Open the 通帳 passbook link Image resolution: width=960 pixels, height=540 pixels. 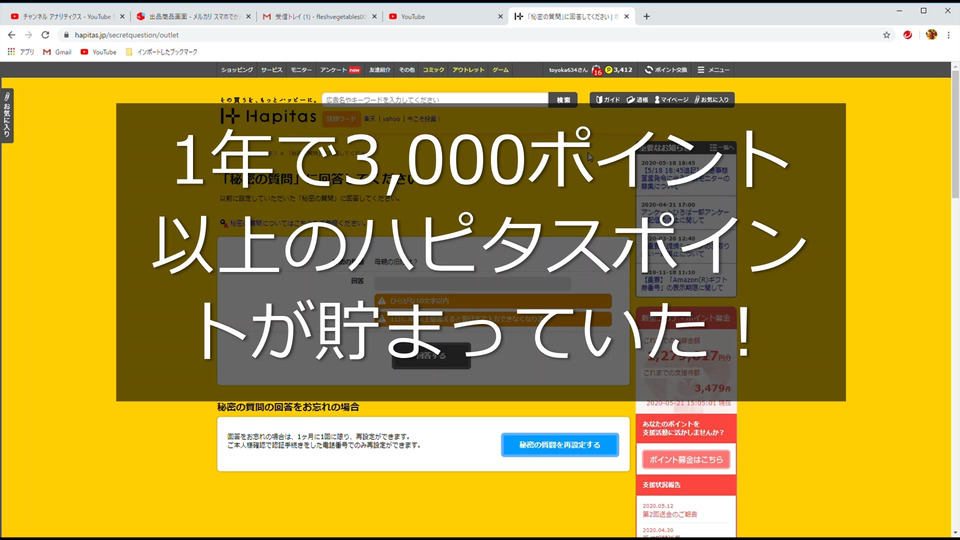tap(637, 100)
